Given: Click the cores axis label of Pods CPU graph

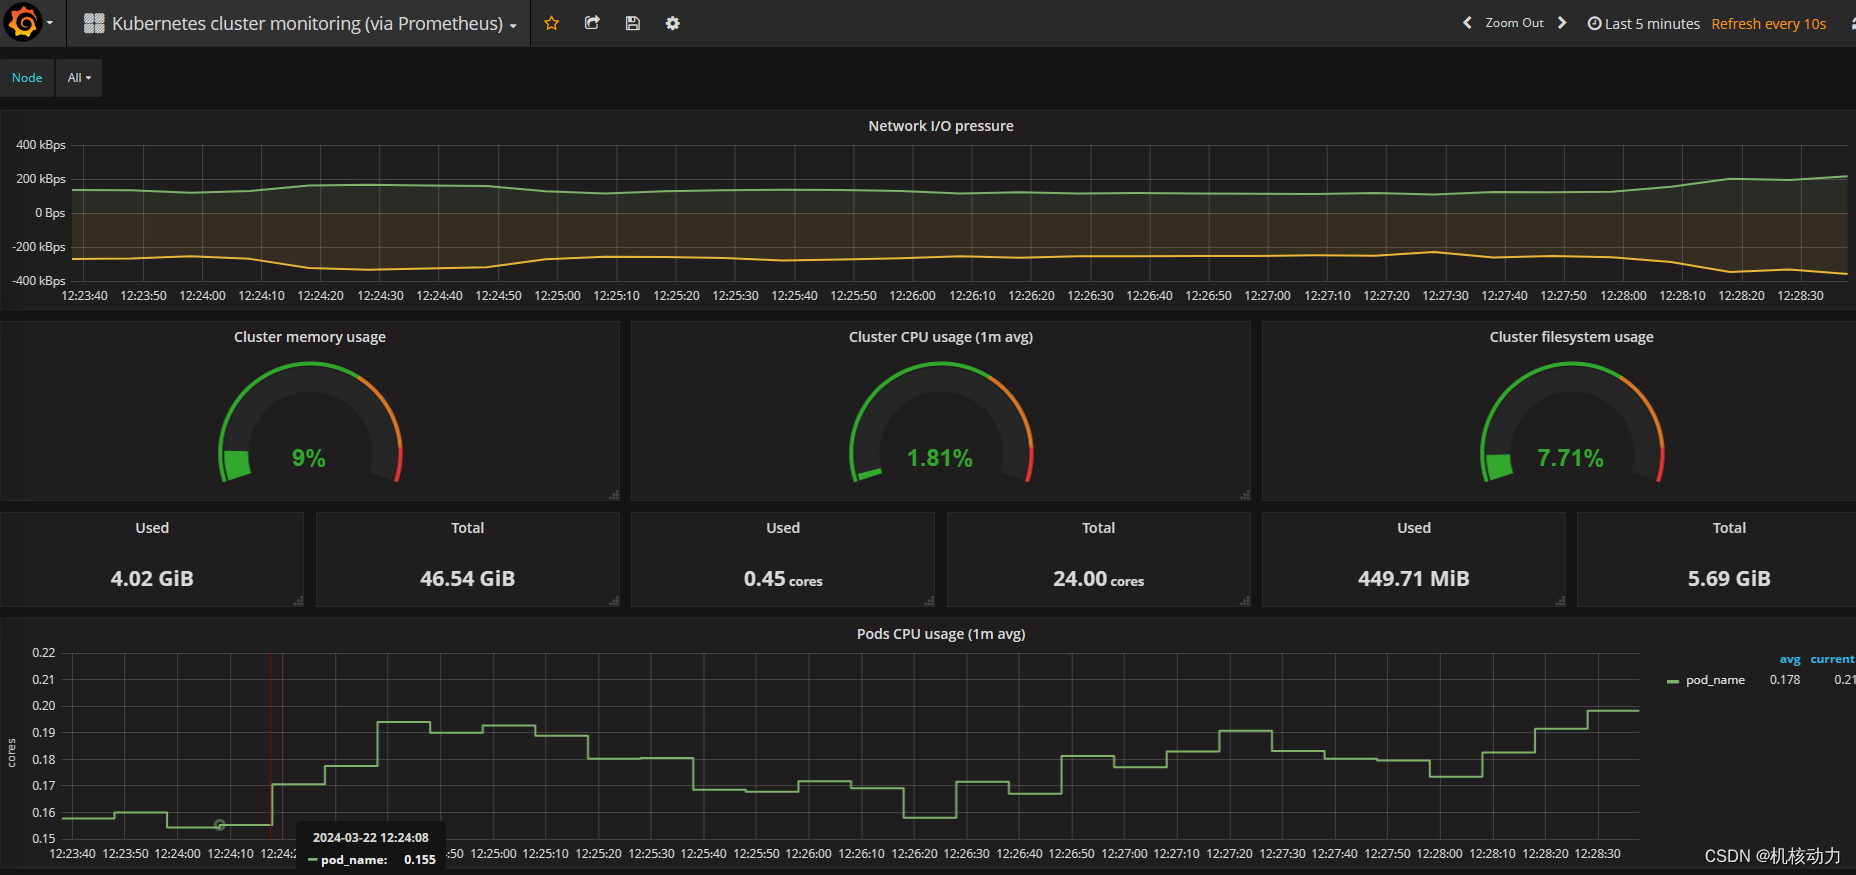Looking at the screenshot, I should point(12,752).
